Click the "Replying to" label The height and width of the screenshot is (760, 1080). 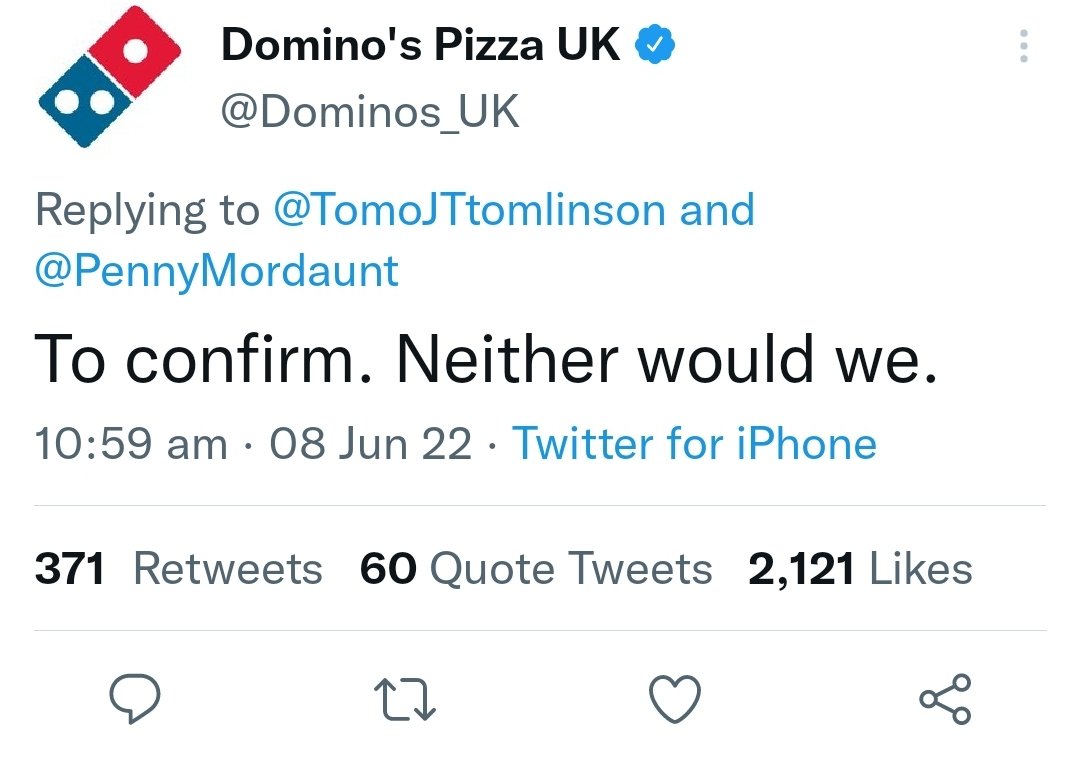[146, 211]
